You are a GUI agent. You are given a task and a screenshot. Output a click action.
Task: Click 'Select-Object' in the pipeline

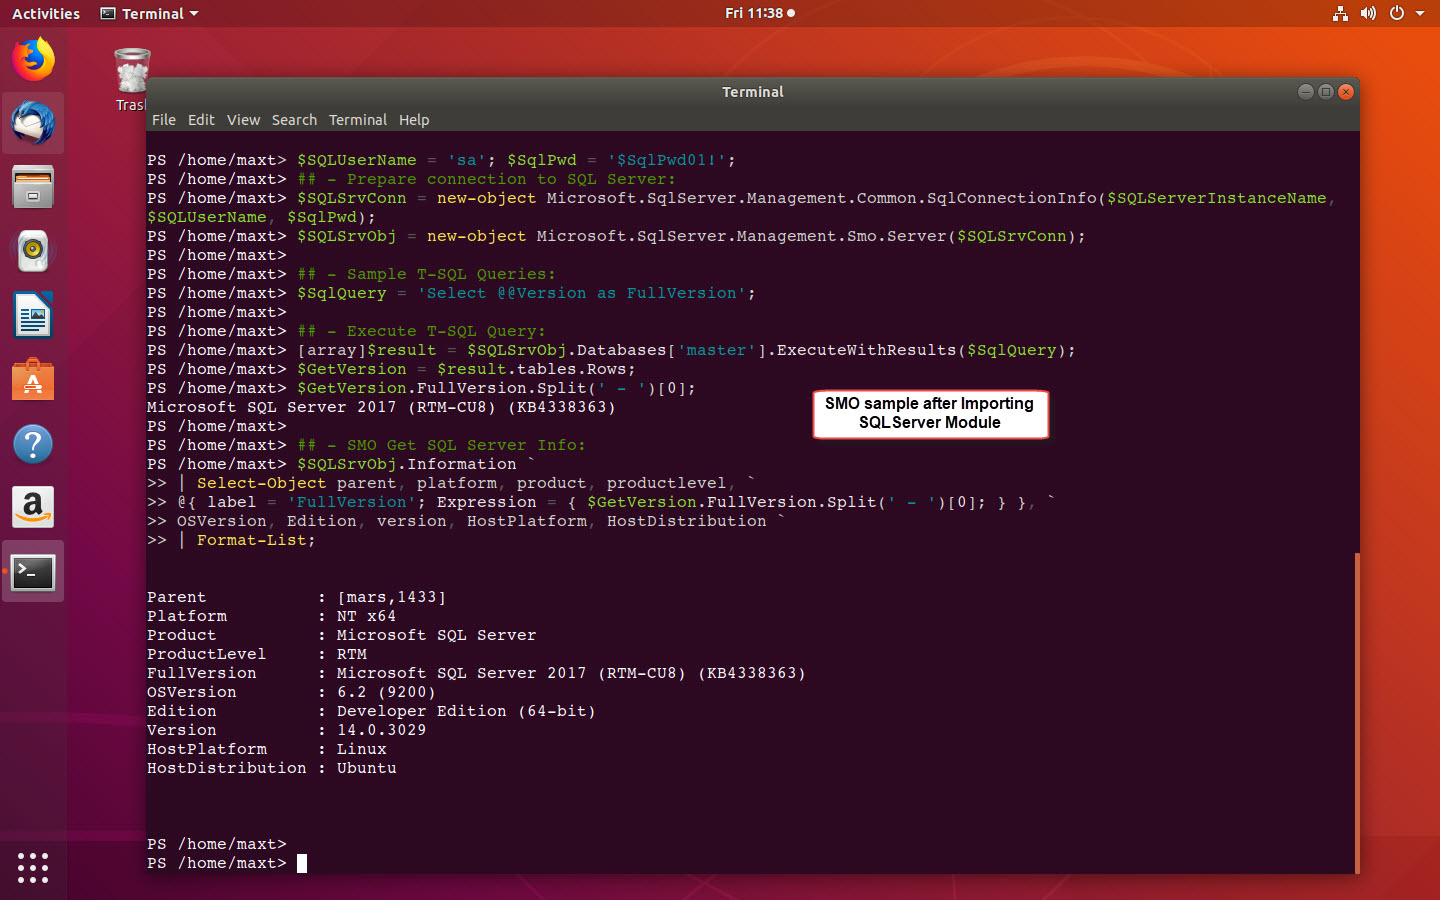[x=262, y=483]
